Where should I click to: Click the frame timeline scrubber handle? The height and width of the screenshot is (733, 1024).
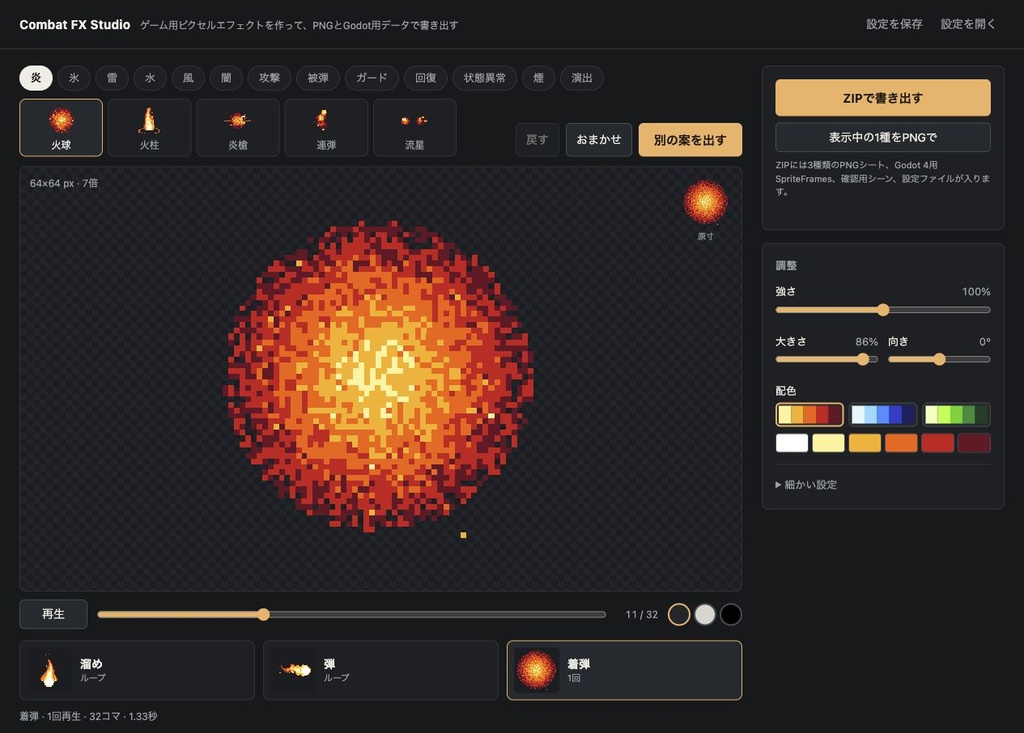[263, 614]
